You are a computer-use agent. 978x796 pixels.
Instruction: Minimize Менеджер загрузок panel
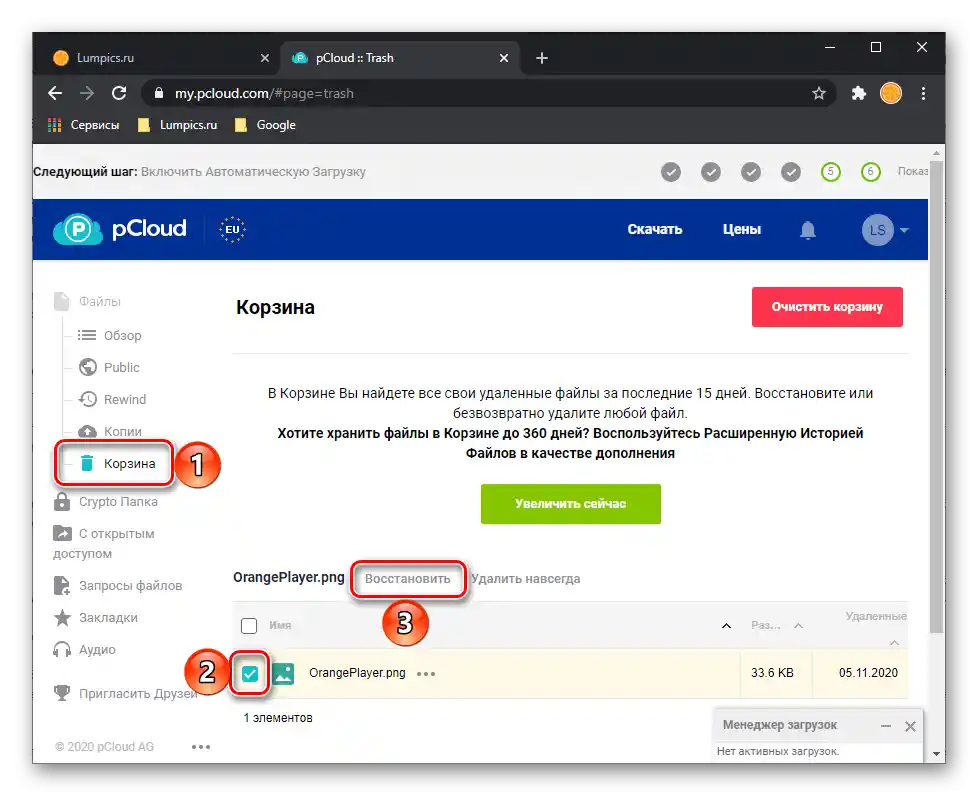coord(886,726)
